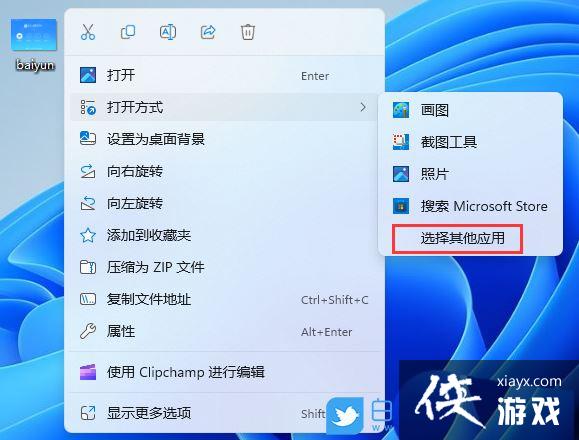Image resolution: width=579 pixels, height=440 pixels.
Task: Click the rotate right icon
Action: pyautogui.click(x=88, y=171)
